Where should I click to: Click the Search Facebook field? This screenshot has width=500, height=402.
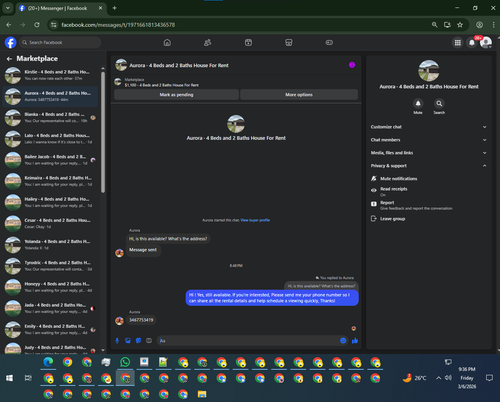(x=60, y=43)
